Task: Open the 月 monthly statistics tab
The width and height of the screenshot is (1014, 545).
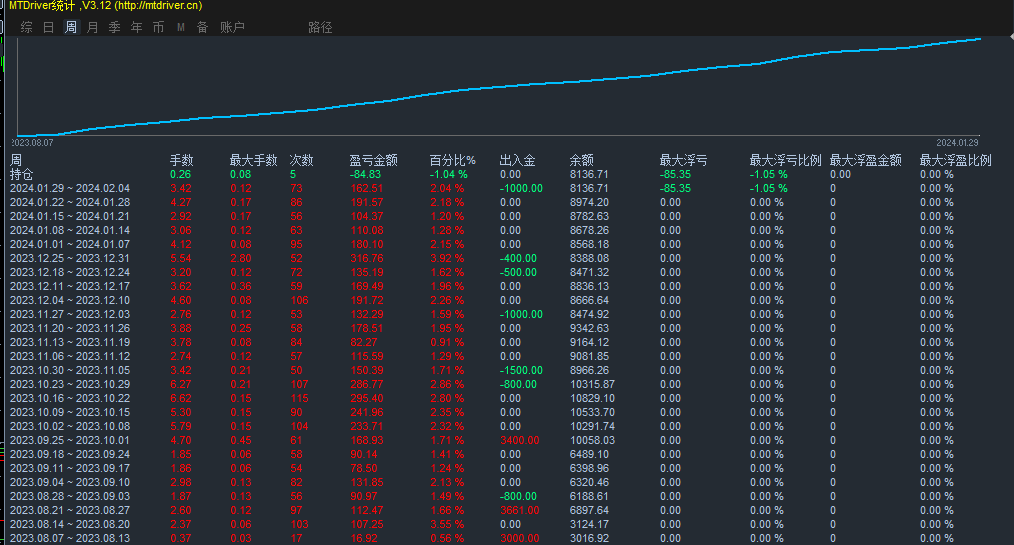Action: [x=93, y=28]
